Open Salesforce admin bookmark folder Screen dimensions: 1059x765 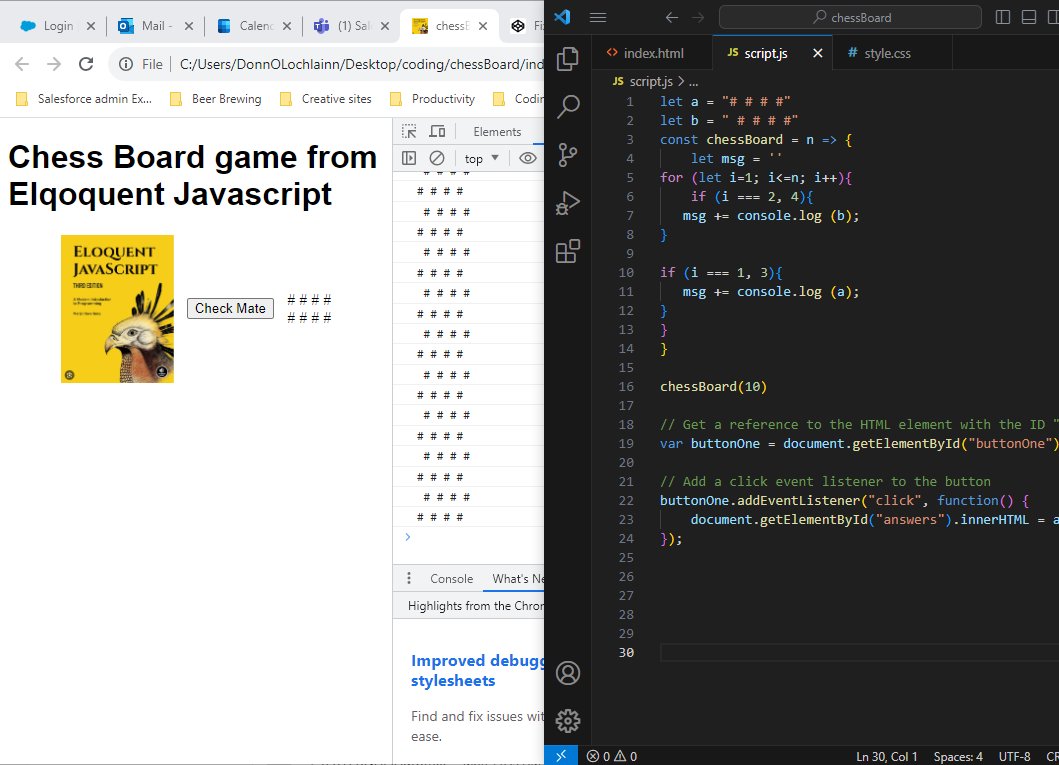[84, 99]
